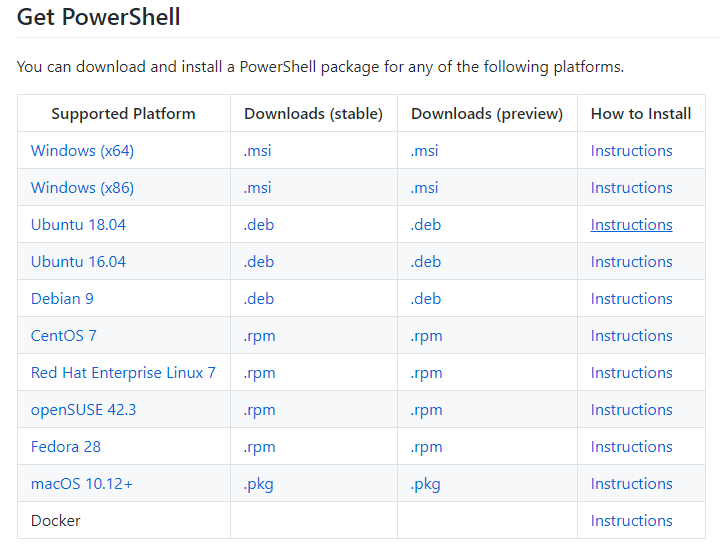Viewport: 720px width, 553px height.
Task: Open the Ubuntu 18.04 platform link
Action: [78, 225]
